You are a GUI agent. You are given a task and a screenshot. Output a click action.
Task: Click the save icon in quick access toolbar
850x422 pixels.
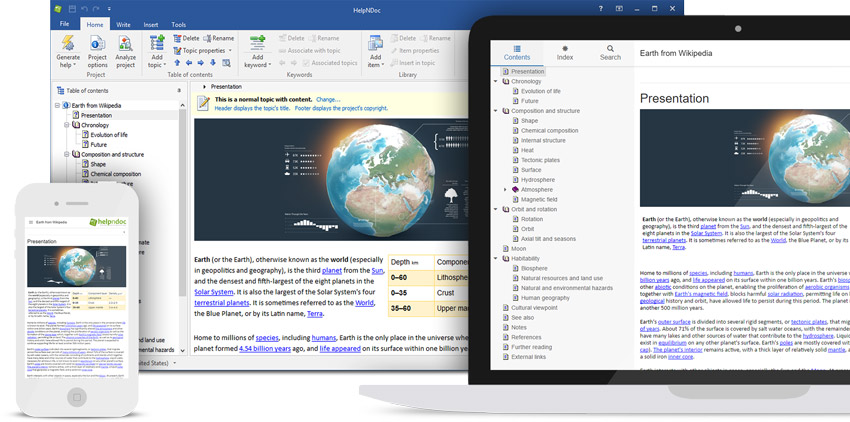tap(72, 9)
